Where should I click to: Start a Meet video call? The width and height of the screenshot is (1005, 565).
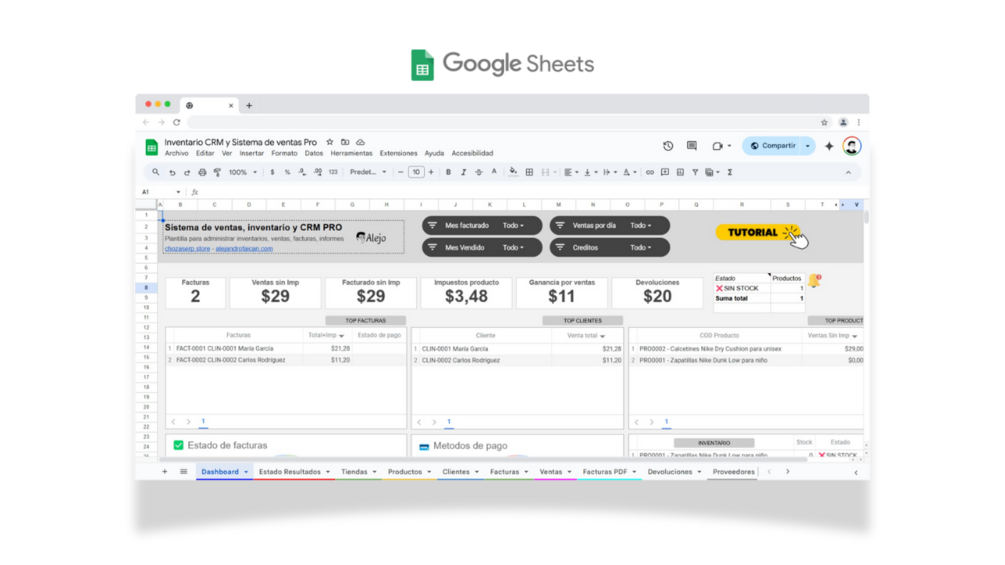[x=718, y=146]
